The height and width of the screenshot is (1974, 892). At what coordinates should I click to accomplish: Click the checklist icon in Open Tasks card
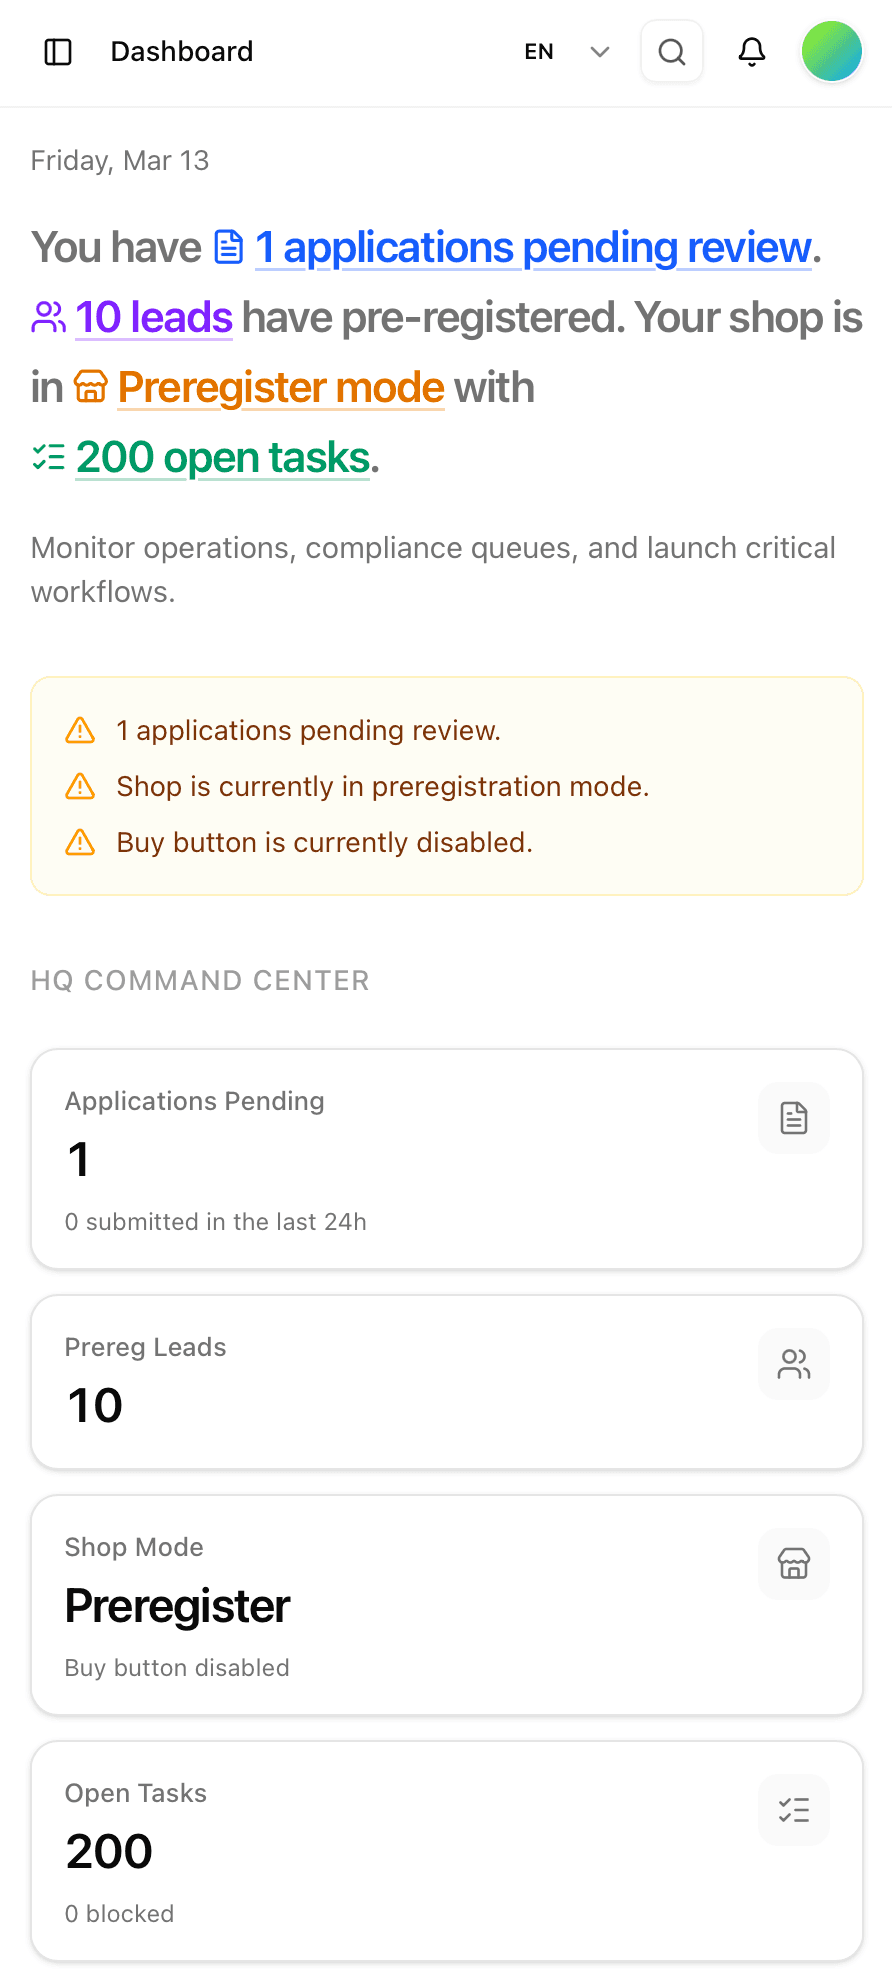point(794,1810)
